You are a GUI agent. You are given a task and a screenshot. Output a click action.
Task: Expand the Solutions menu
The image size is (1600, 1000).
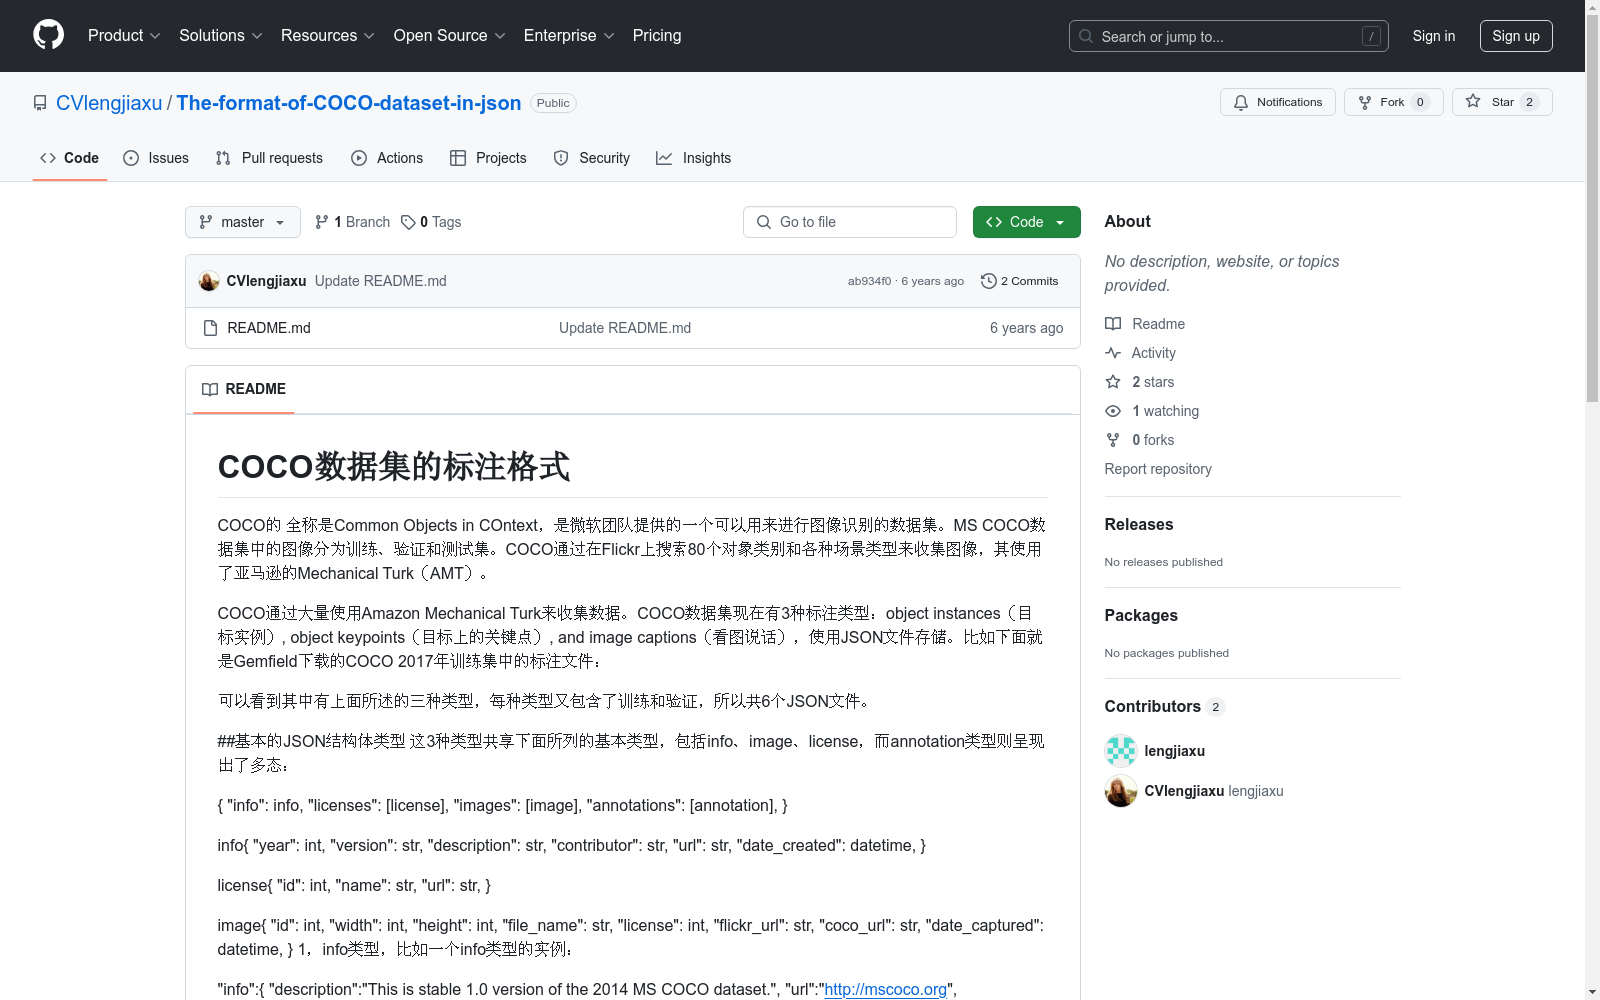221,36
